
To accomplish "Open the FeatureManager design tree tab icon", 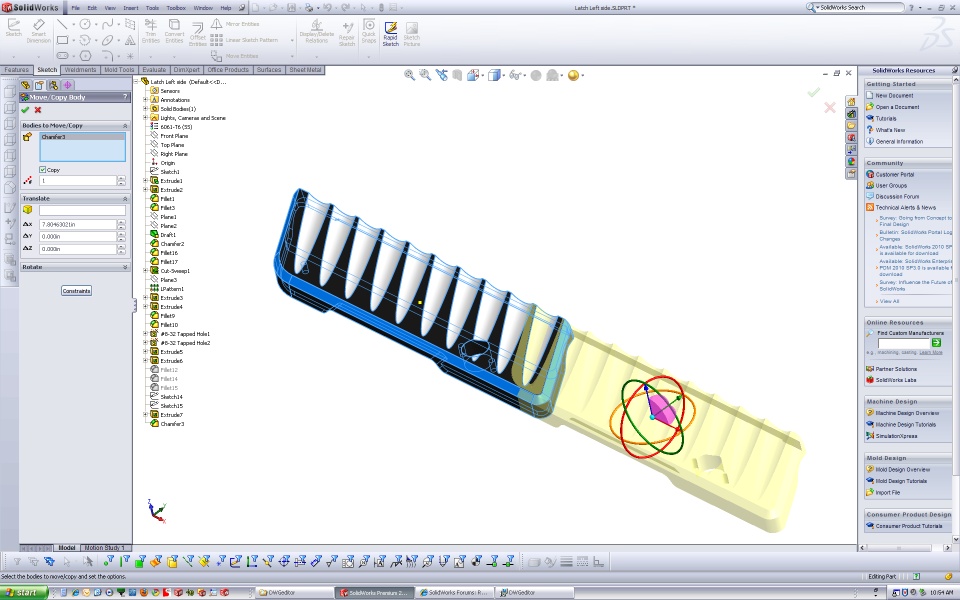I will [x=25, y=85].
